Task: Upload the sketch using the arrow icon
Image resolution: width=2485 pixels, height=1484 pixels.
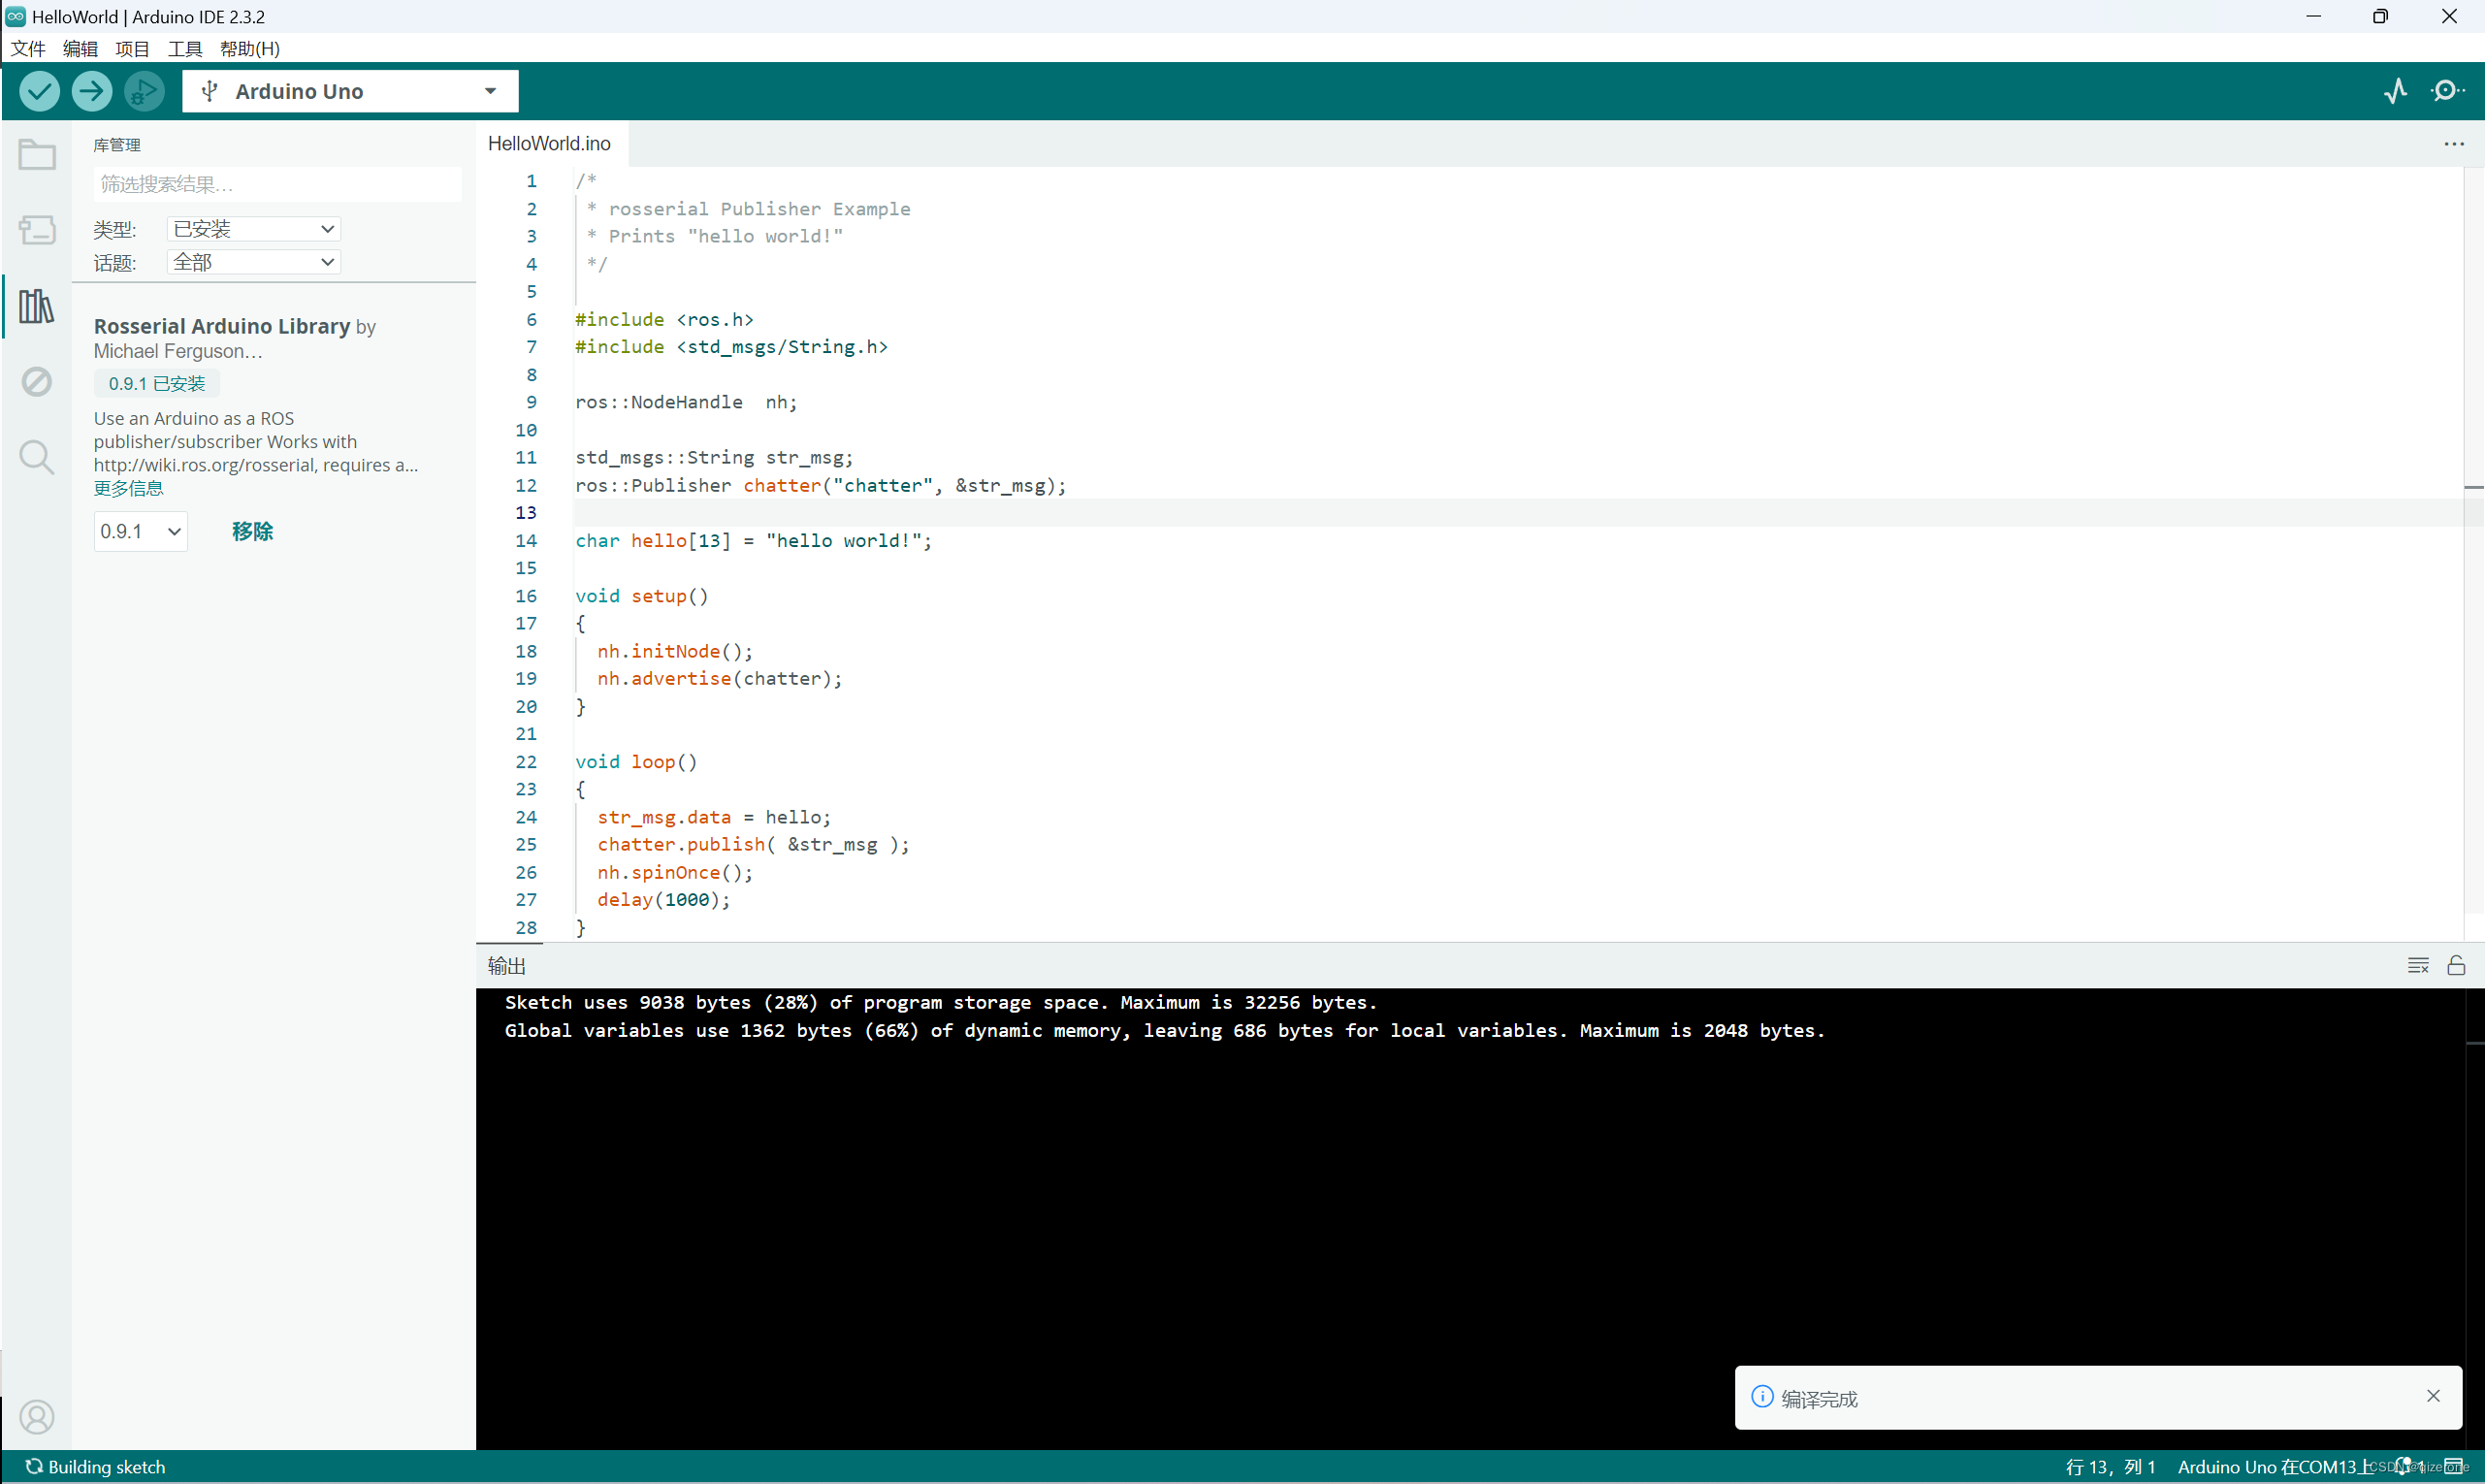Action: point(91,91)
